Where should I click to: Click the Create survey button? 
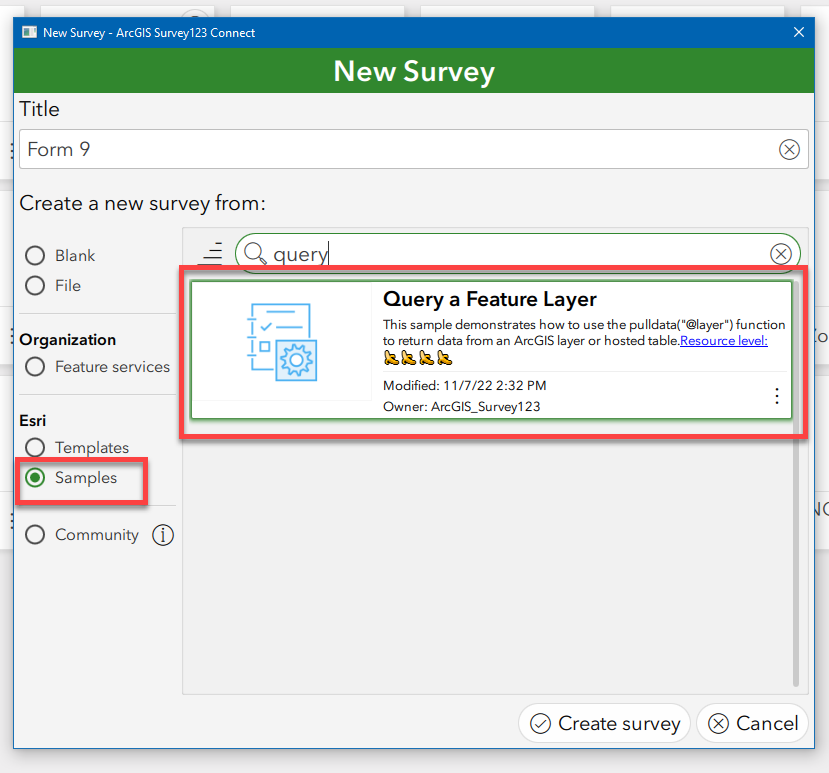coord(604,723)
